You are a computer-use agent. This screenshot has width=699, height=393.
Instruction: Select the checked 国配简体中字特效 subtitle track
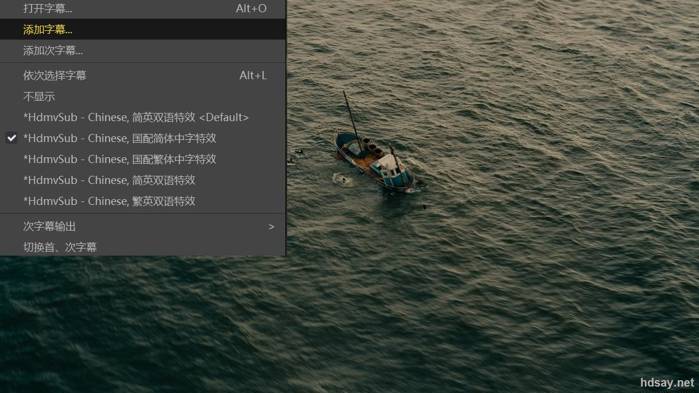point(143,138)
